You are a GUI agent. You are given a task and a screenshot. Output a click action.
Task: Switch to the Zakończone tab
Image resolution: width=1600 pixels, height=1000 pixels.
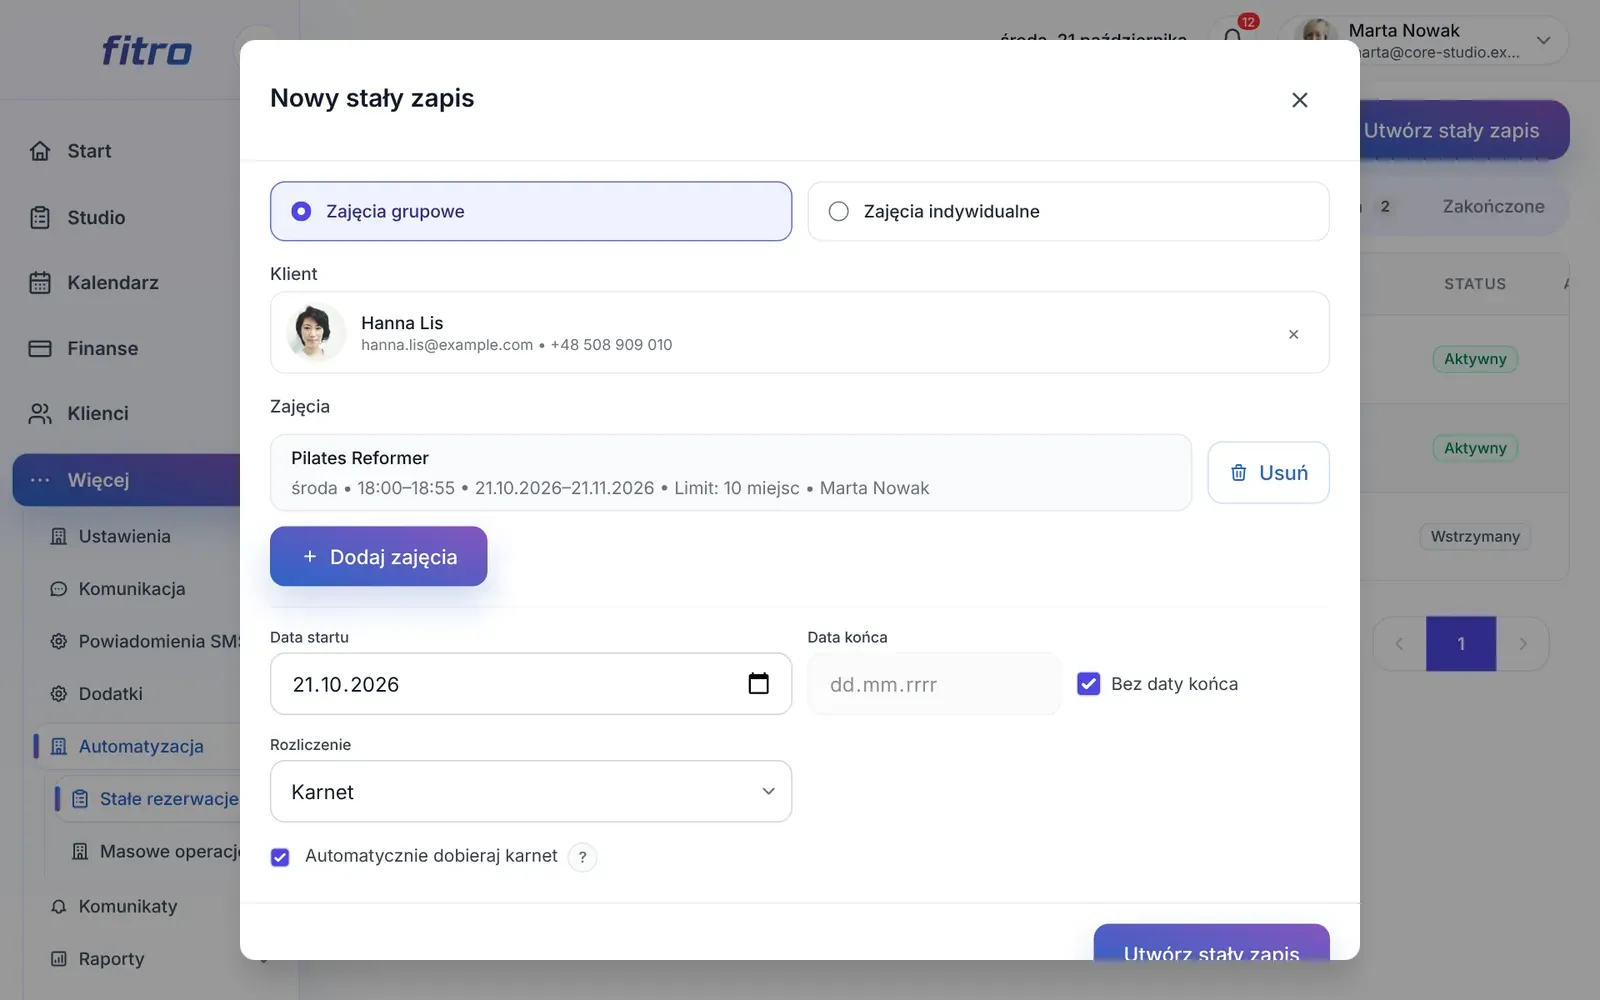click(x=1493, y=207)
